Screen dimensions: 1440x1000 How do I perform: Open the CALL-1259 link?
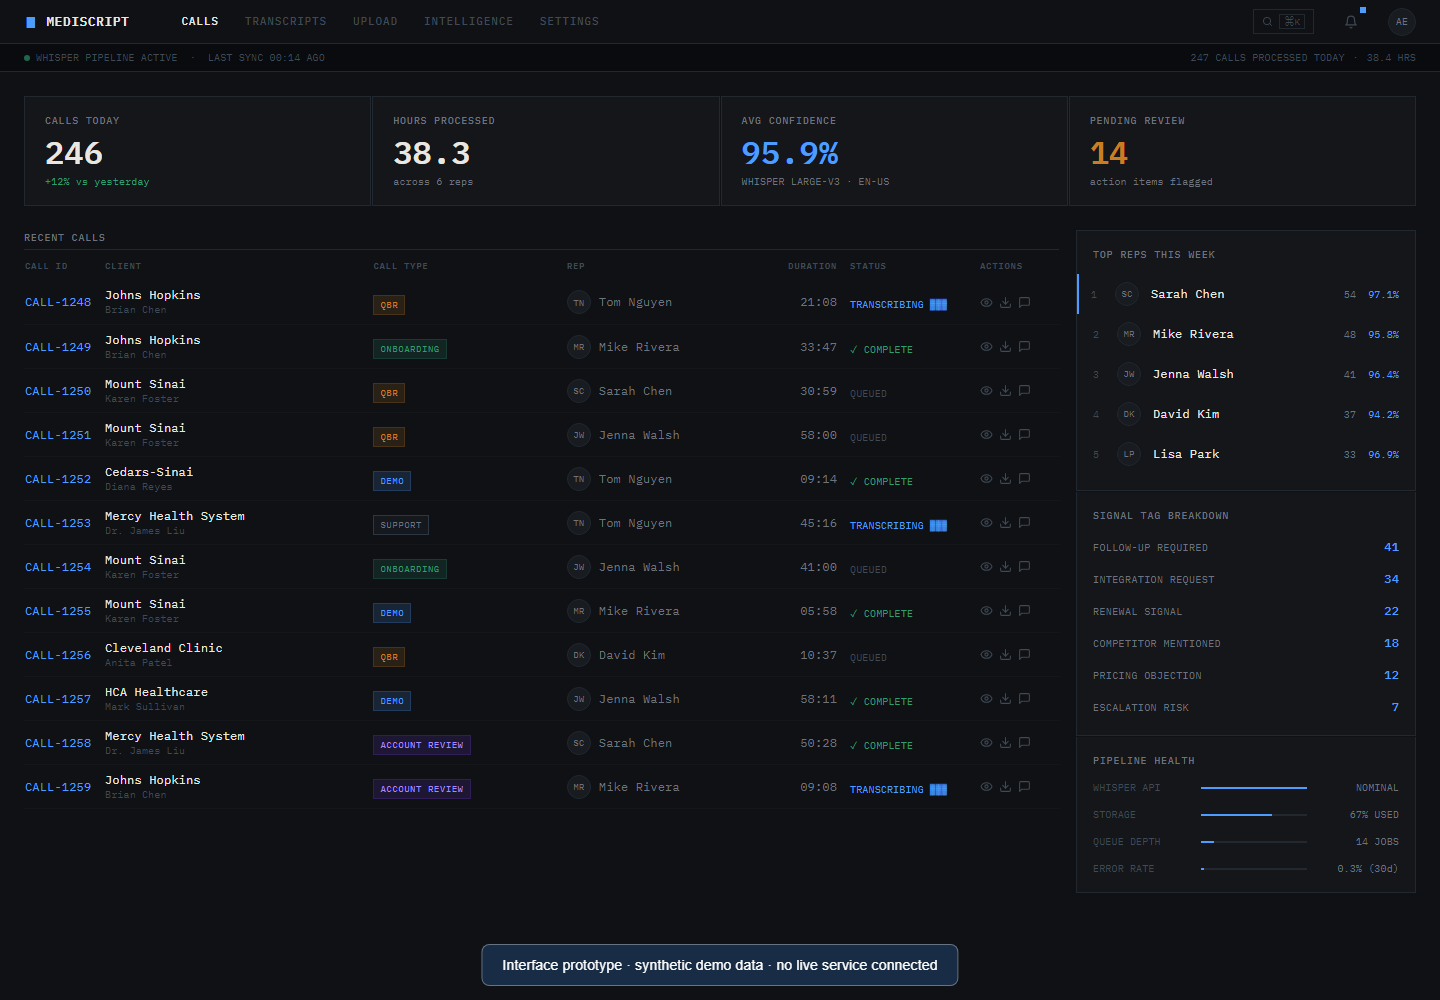pos(58,787)
